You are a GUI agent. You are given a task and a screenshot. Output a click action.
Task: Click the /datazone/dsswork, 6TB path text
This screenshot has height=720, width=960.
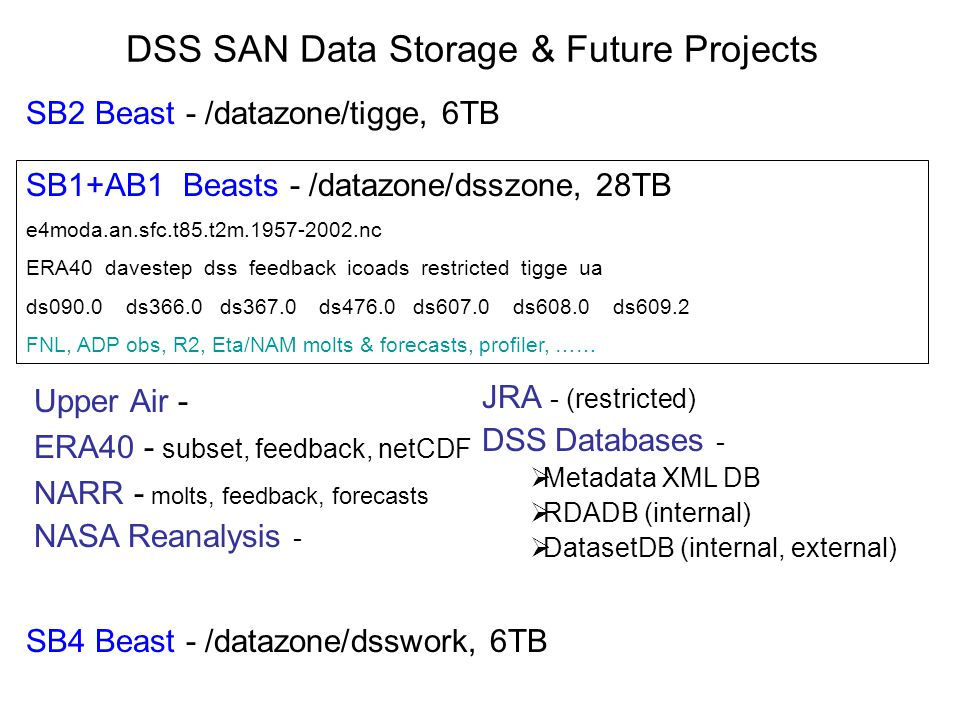coord(375,641)
